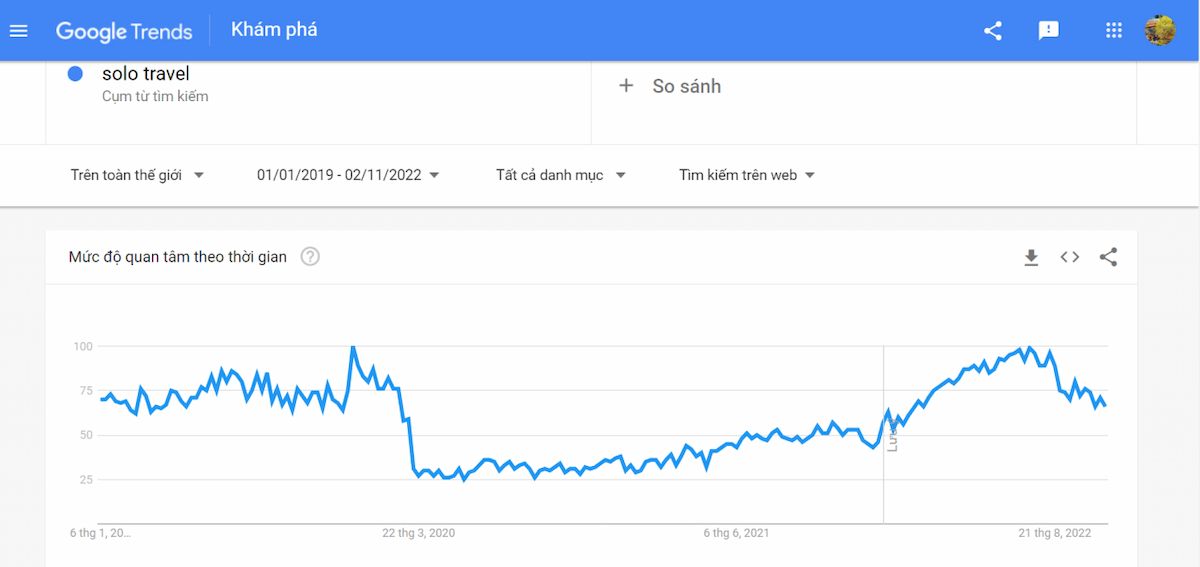This screenshot has height=567, width=1200.
Task: Edit the solo travel search term
Action: [146, 74]
